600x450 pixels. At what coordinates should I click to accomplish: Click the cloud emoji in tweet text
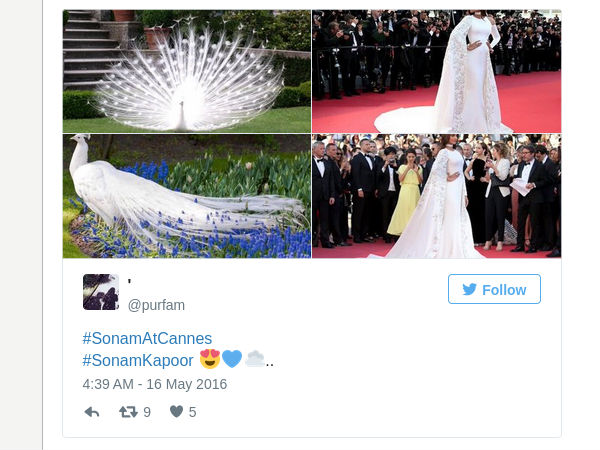coord(255,359)
